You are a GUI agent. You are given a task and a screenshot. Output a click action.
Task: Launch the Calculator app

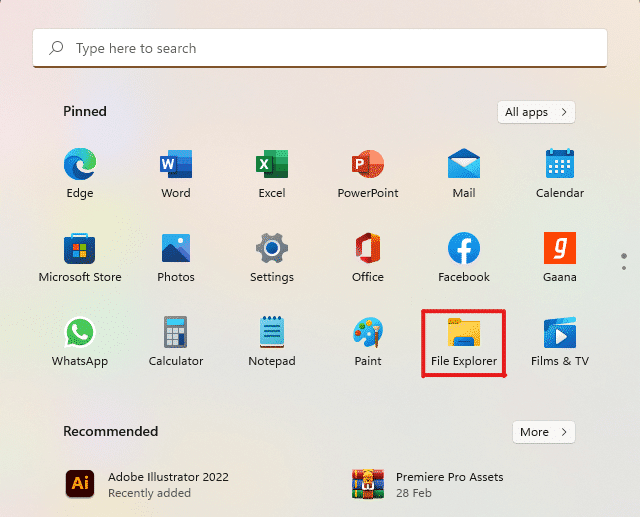coord(176,342)
